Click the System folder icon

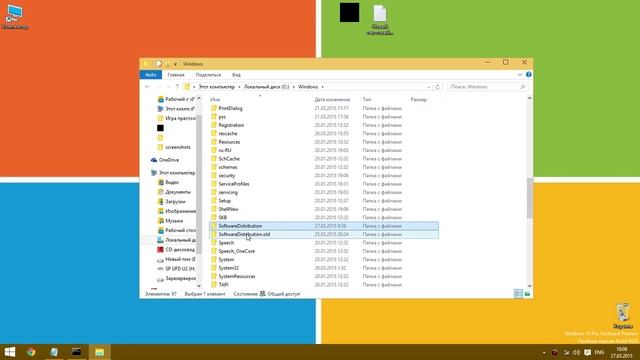[213, 259]
